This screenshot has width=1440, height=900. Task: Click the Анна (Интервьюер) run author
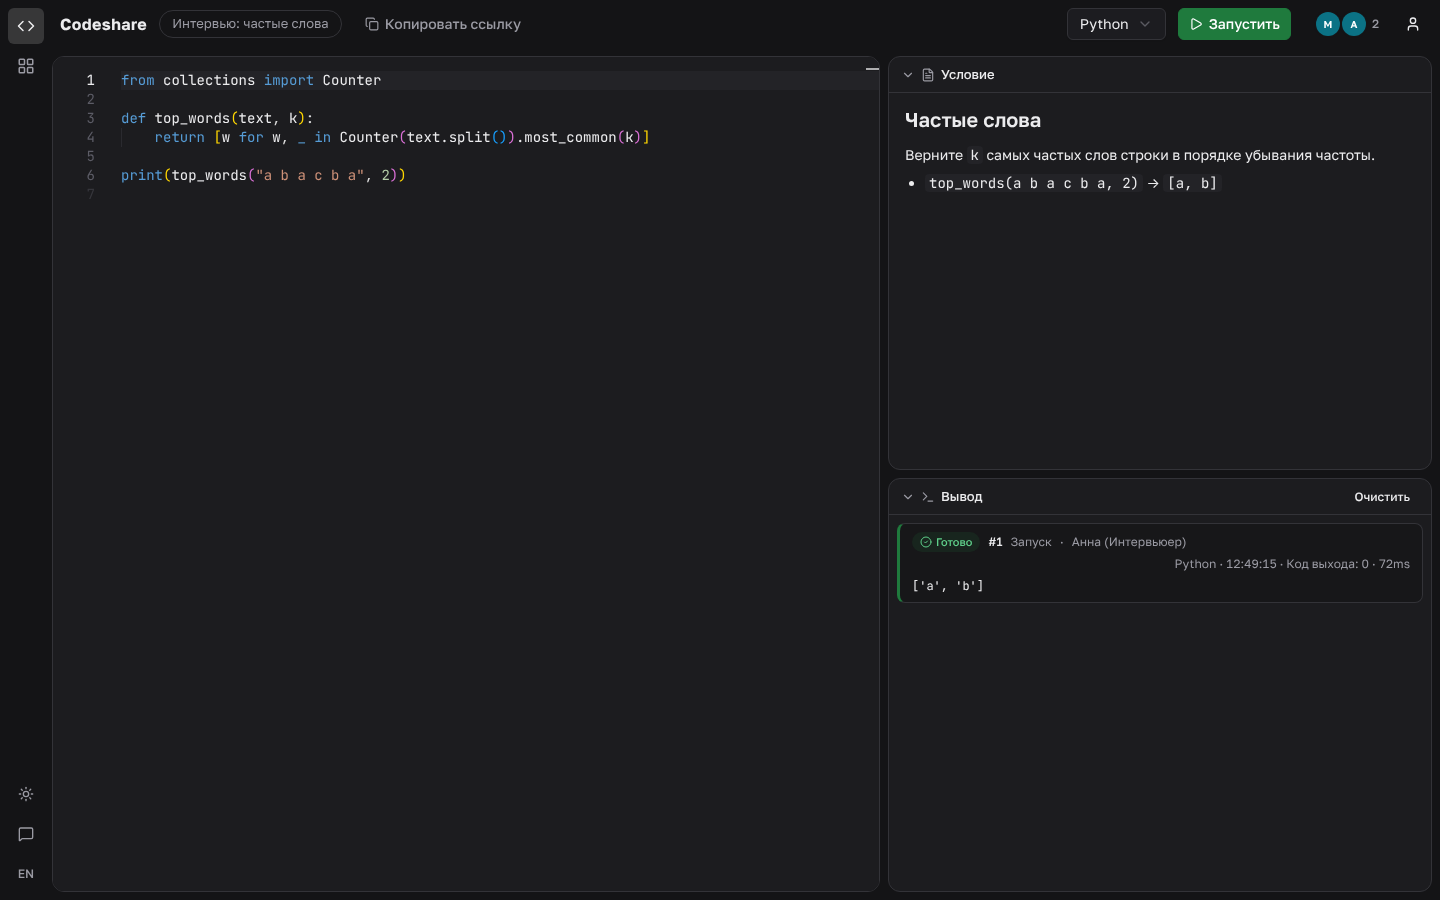(1129, 542)
